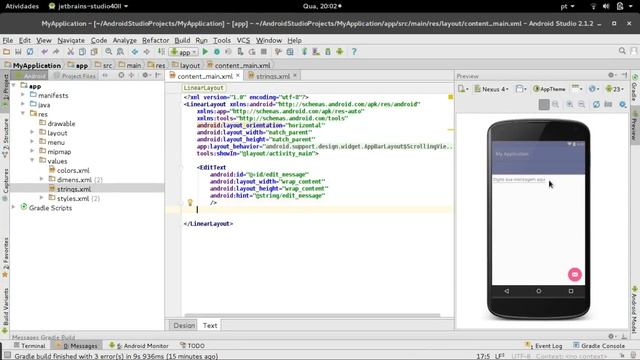The width and height of the screenshot is (640, 360).
Task: Click the navigate Back arrow icon
Action: click(x=135, y=52)
